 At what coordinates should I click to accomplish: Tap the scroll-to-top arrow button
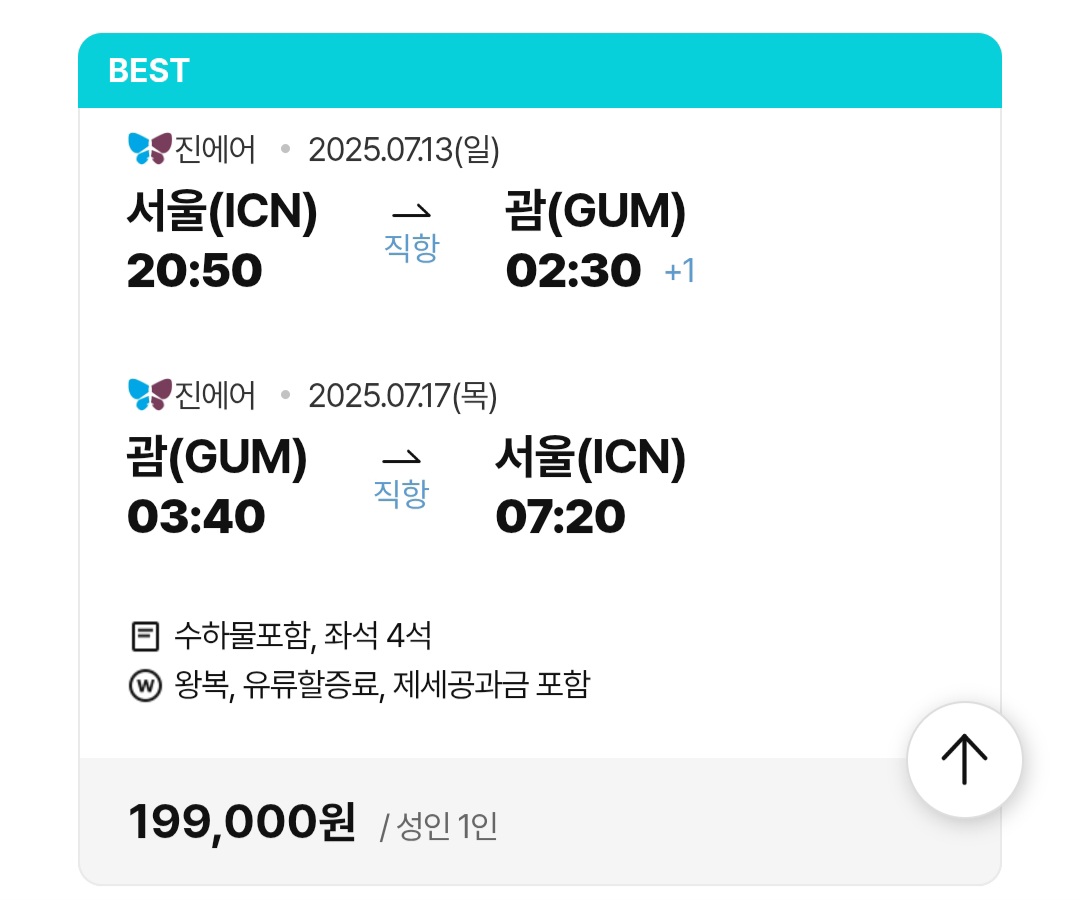[964, 760]
